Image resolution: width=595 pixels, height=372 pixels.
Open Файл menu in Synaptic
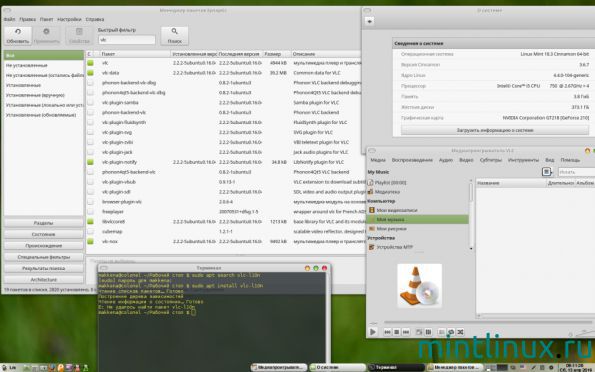(9, 19)
